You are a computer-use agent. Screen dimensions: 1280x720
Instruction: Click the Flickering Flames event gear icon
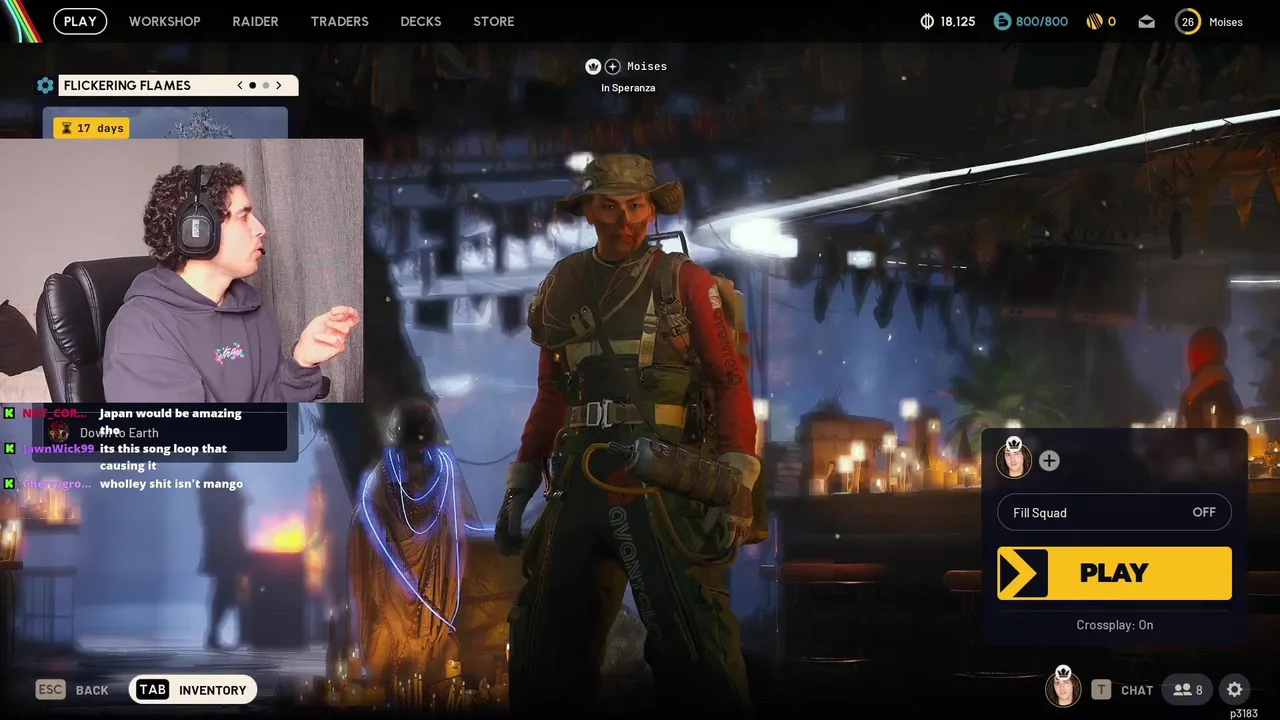[x=45, y=85]
